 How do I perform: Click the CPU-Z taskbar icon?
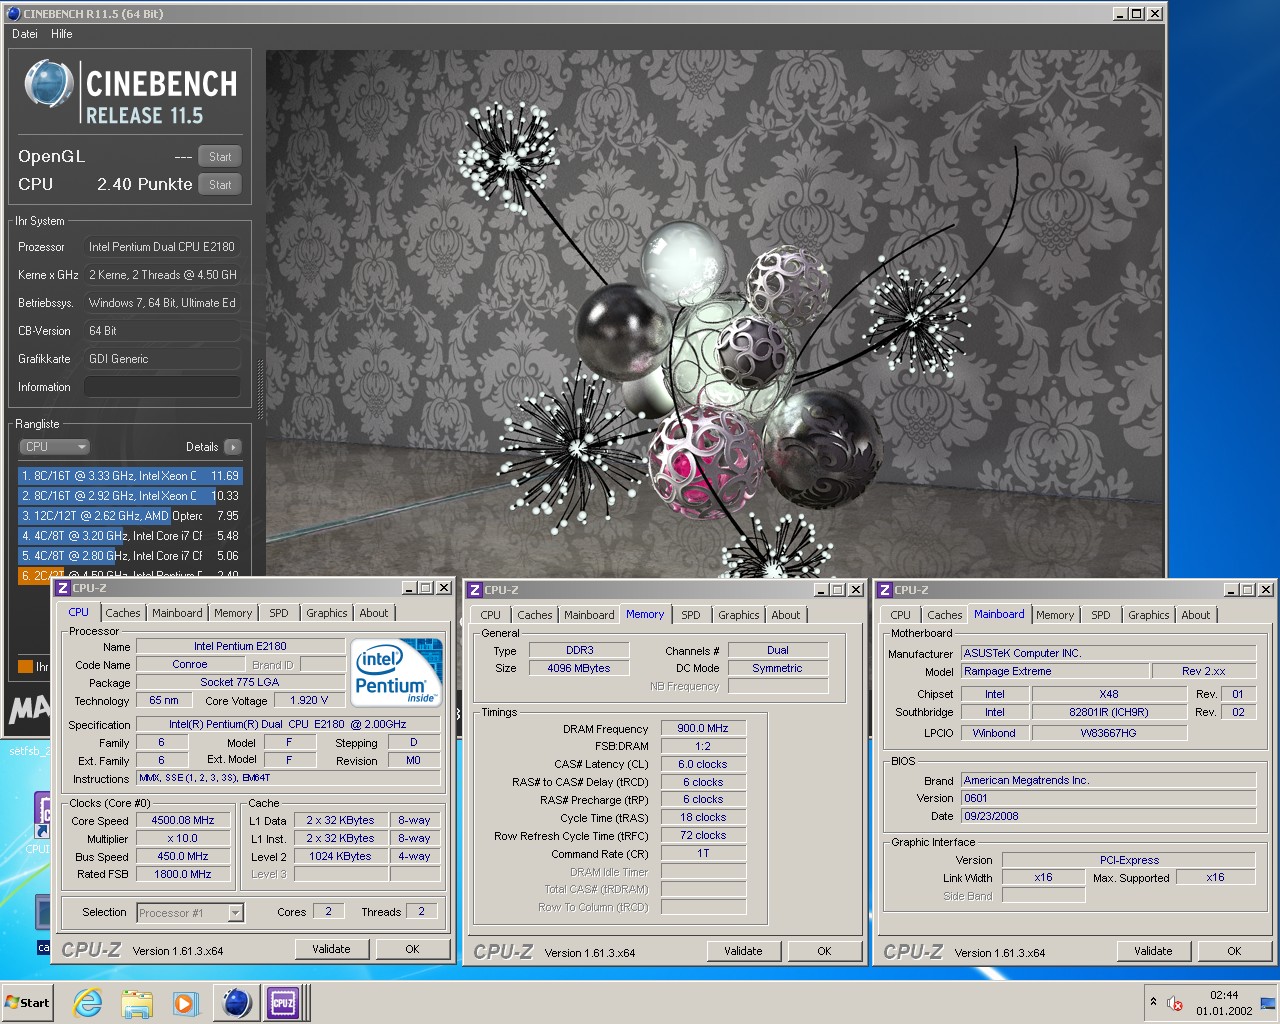[284, 1002]
